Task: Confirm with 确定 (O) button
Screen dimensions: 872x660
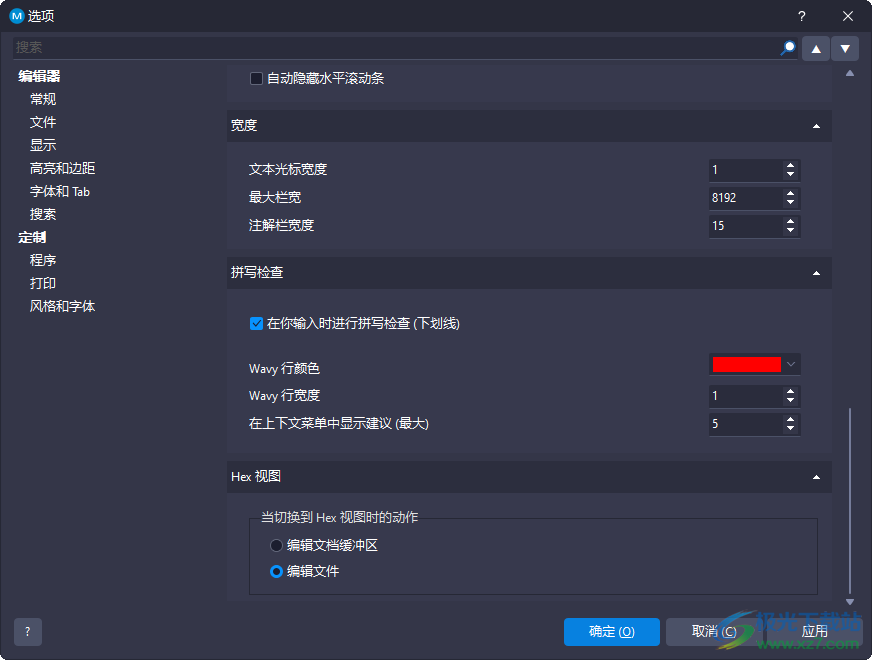Action: pyautogui.click(x=612, y=632)
